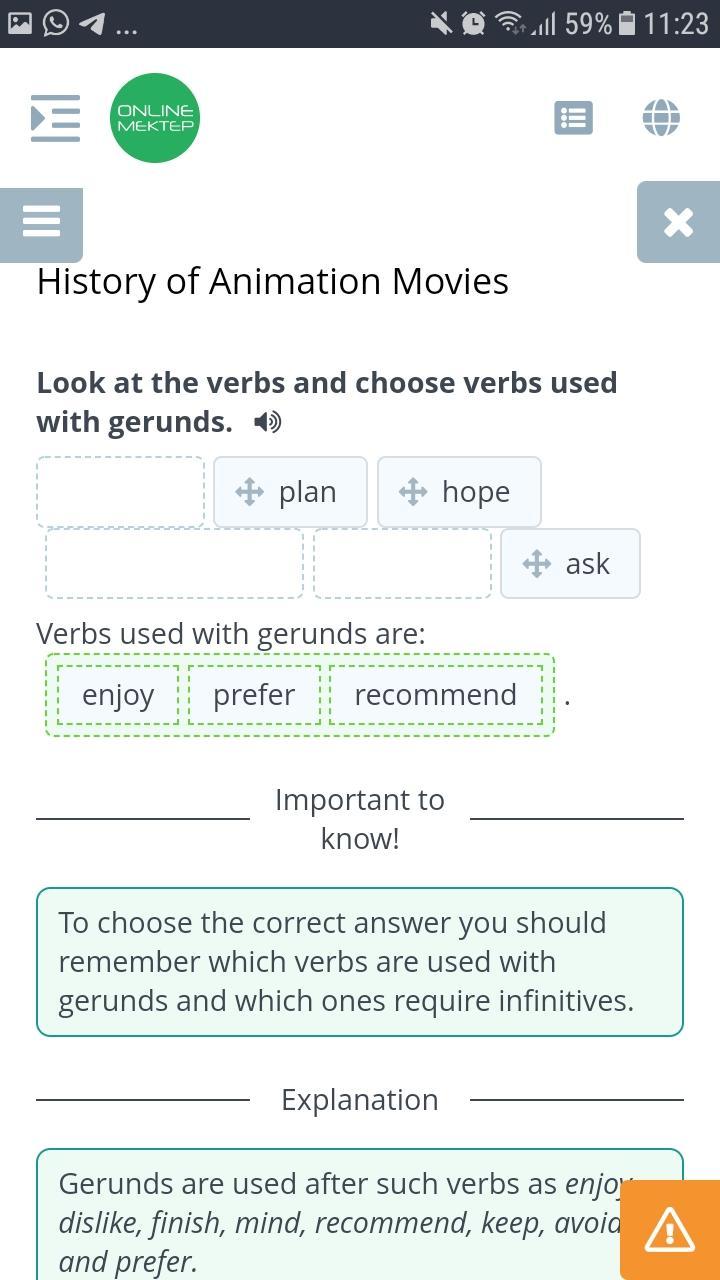The image size is (720, 1280).
Task: Open the sidebar collapse menu icon
Action: point(55,118)
